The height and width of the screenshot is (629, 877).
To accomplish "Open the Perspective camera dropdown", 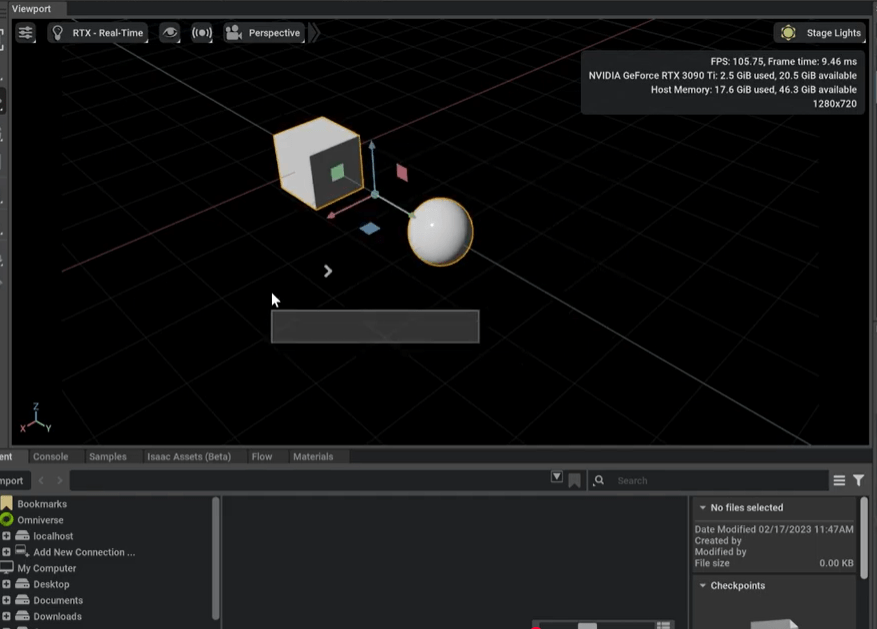I will pyautogui.click(x=263, y=33).
